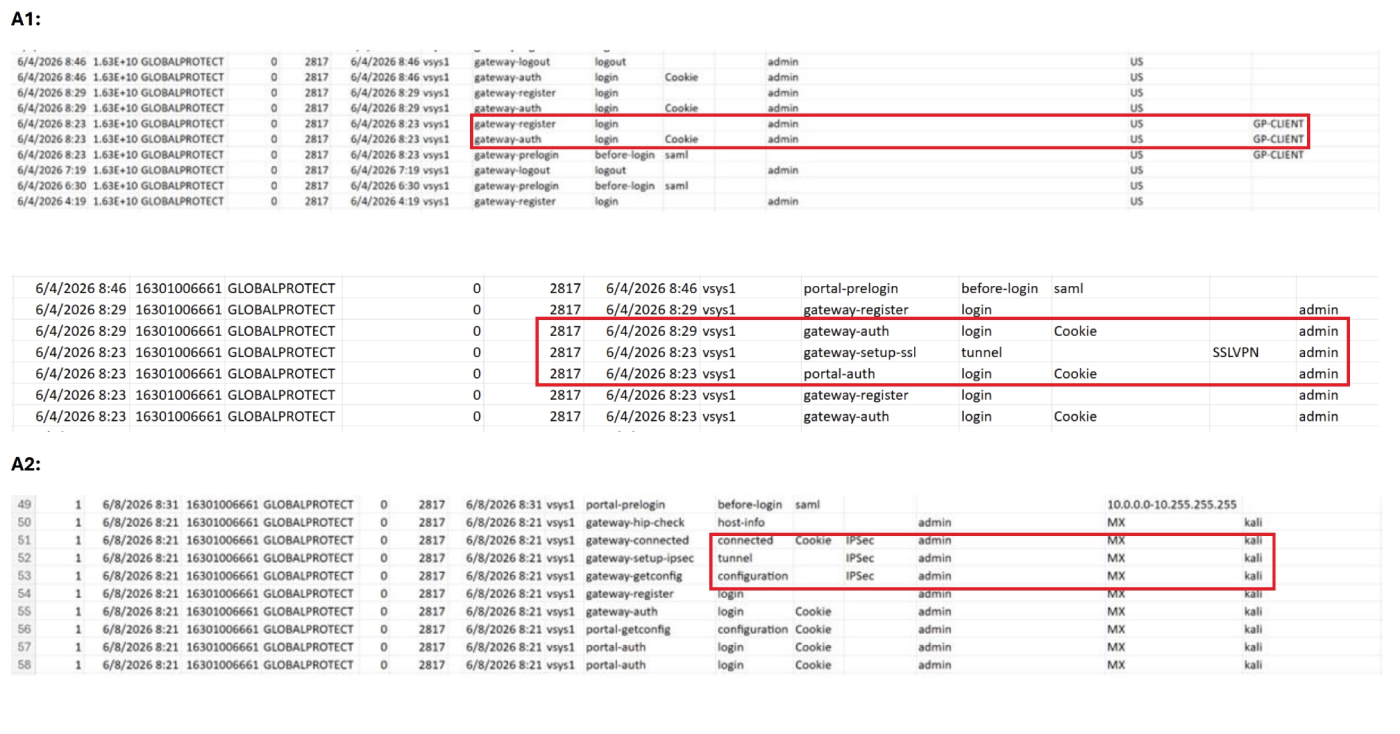Viewport: 1400px width, 734px height.
Task: Select the configuration cell in row 56
Action: 752,630
